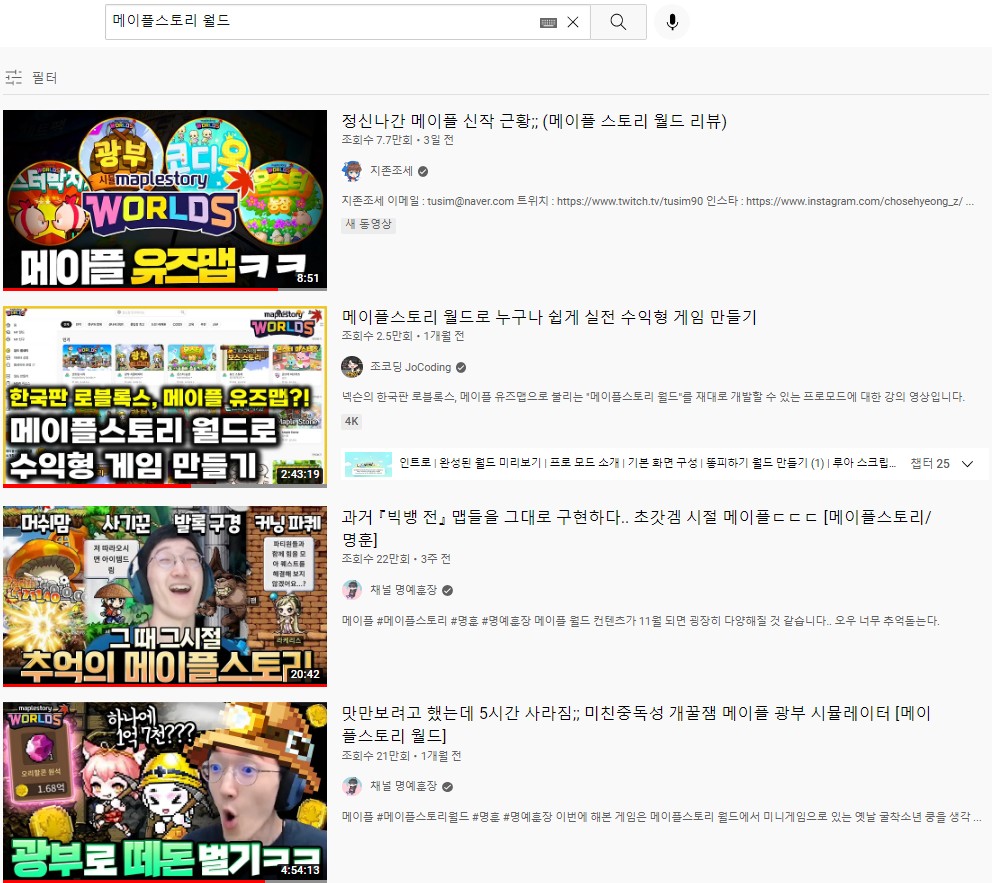This screenshot has height=883, width=992.
Task: Click the chapter list text starting with 인트로
Action: tap(647, 463)
